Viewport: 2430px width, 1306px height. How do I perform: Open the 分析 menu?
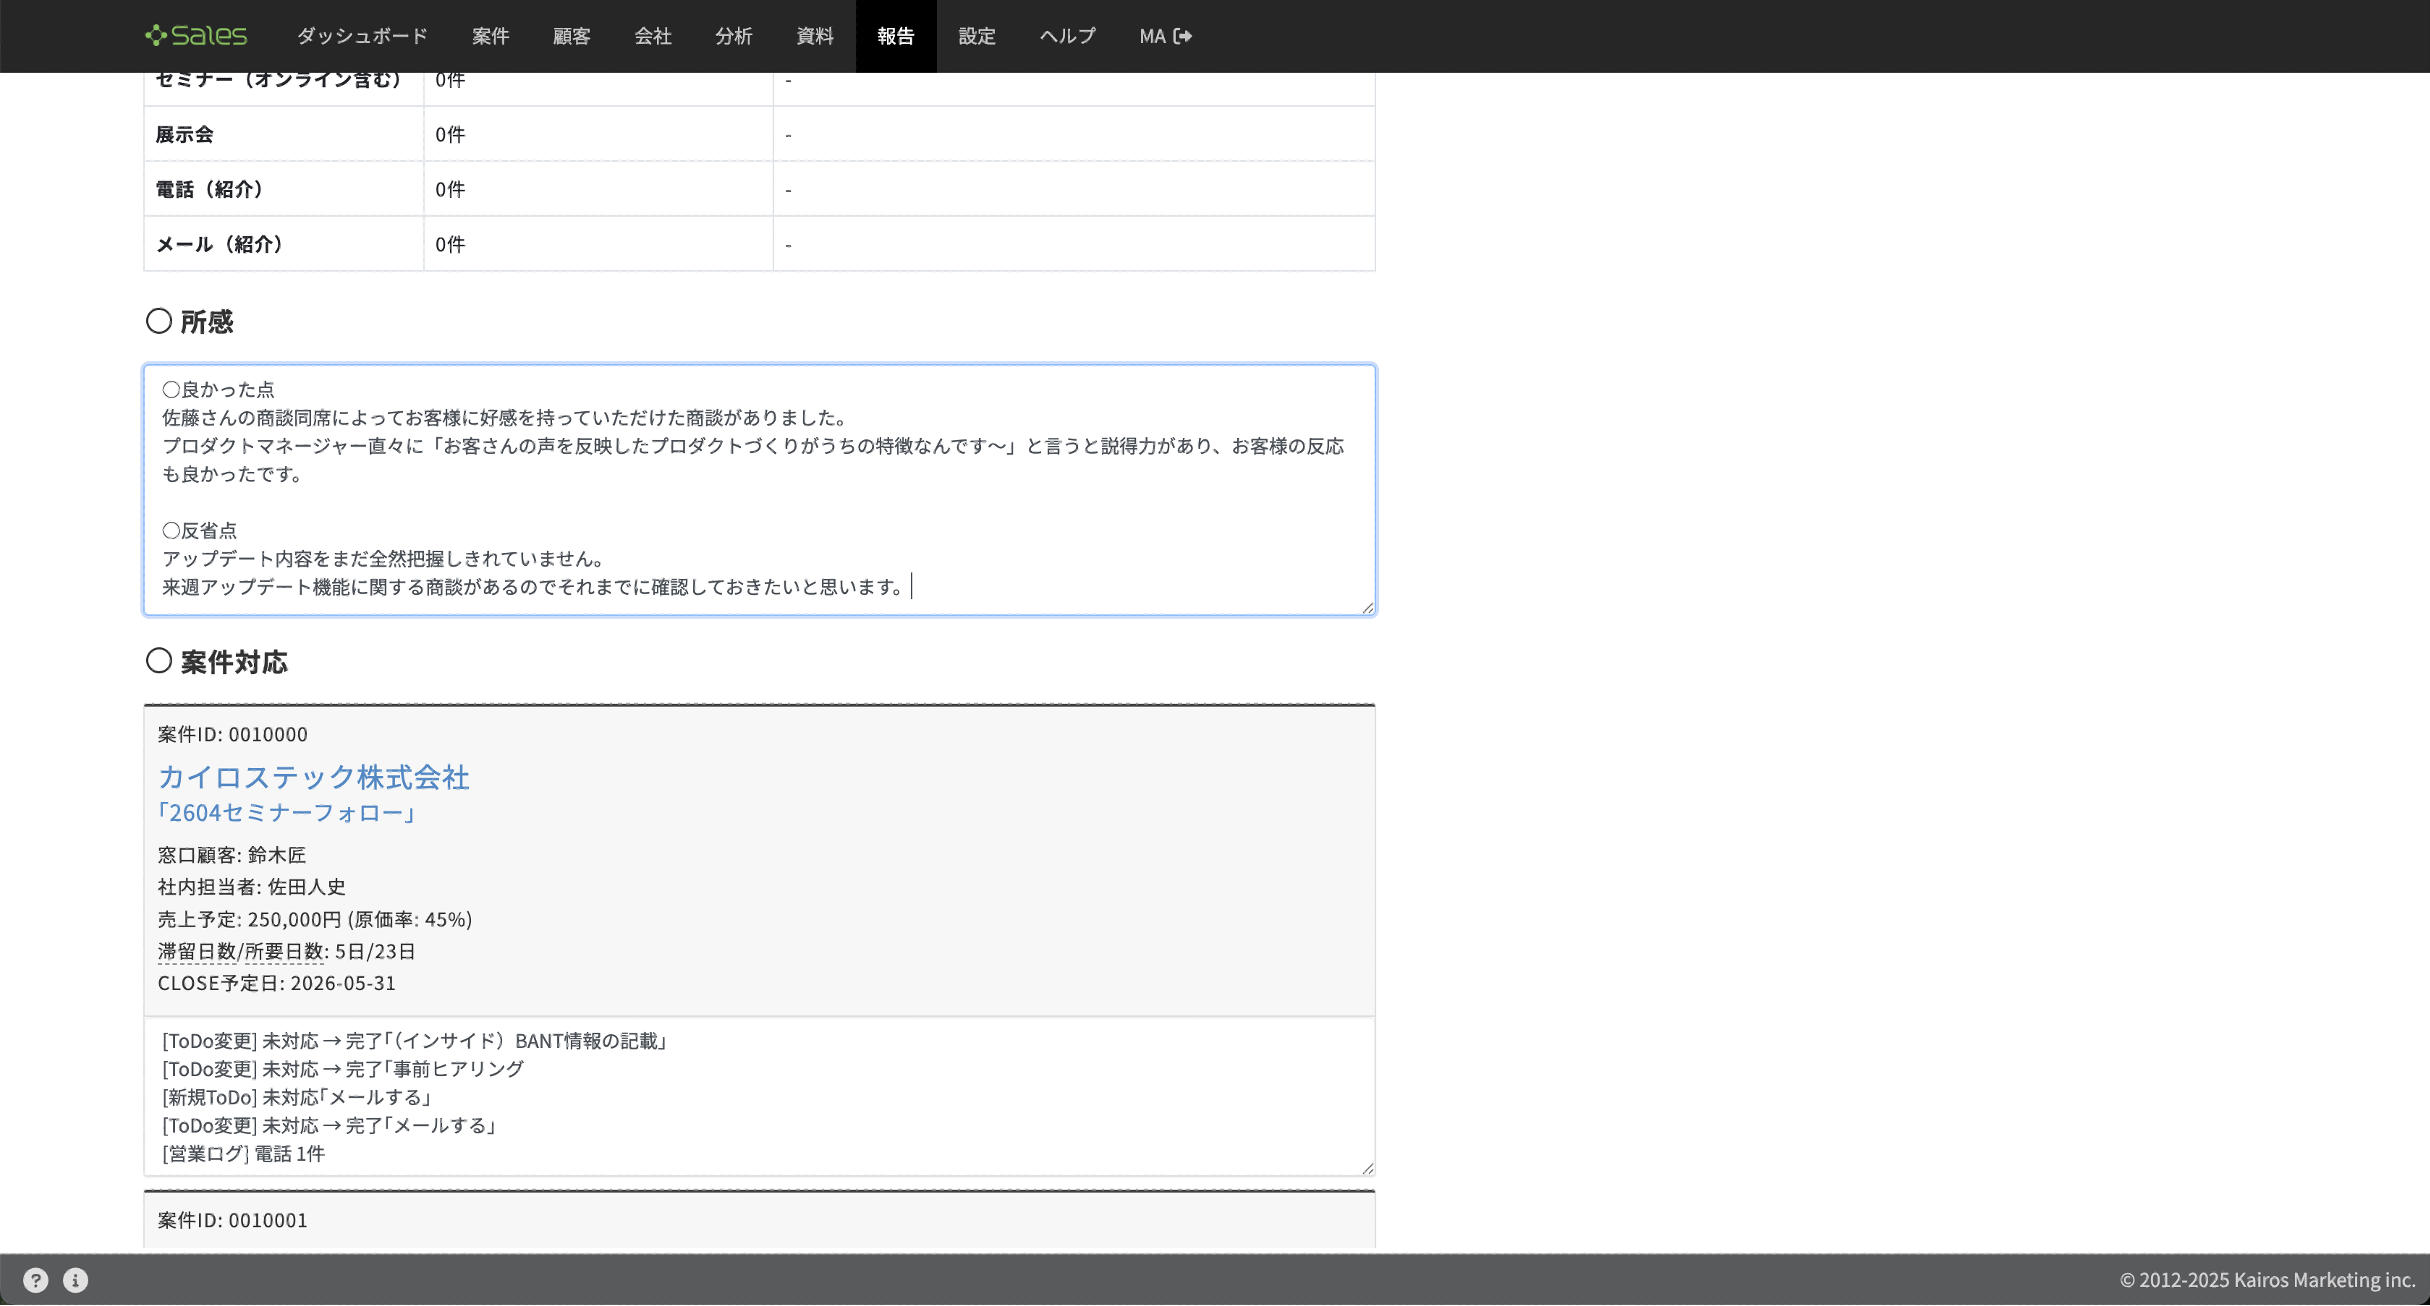click(x=733, y=36)
